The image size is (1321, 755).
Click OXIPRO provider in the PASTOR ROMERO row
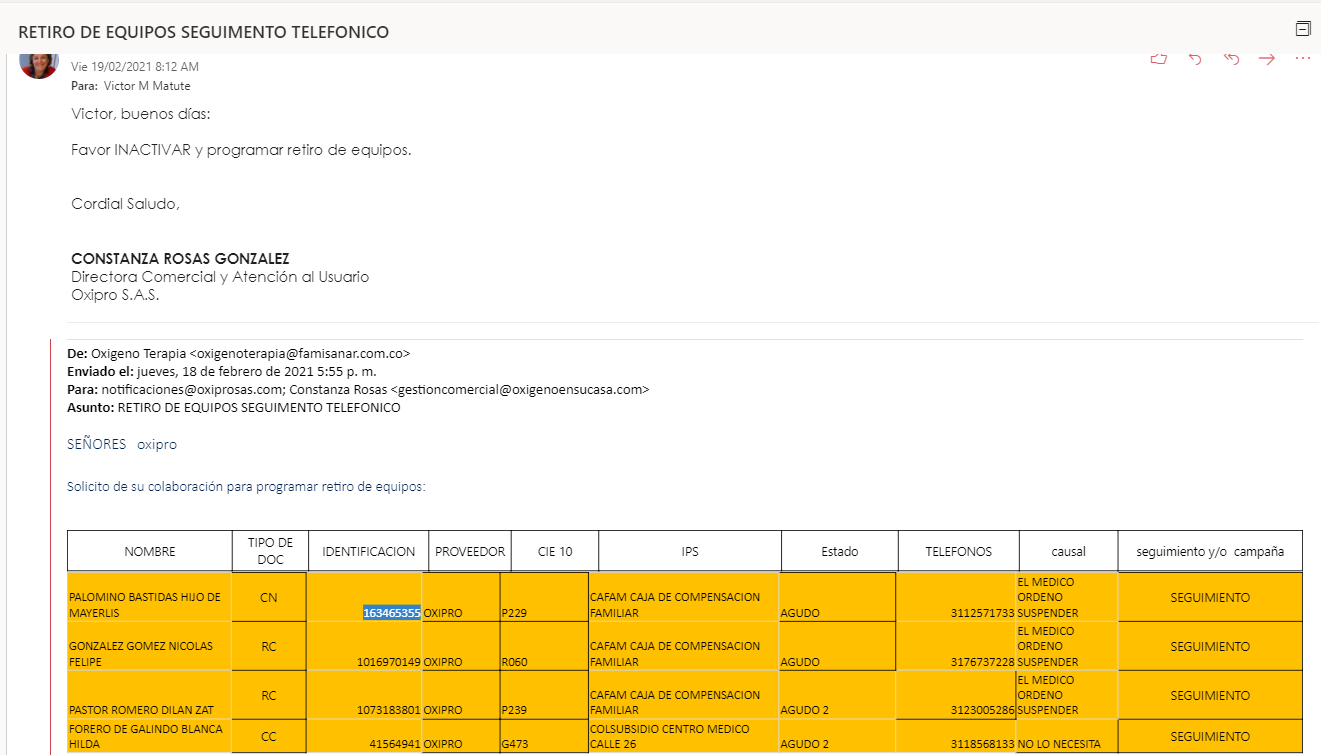[x=443, y=710]
